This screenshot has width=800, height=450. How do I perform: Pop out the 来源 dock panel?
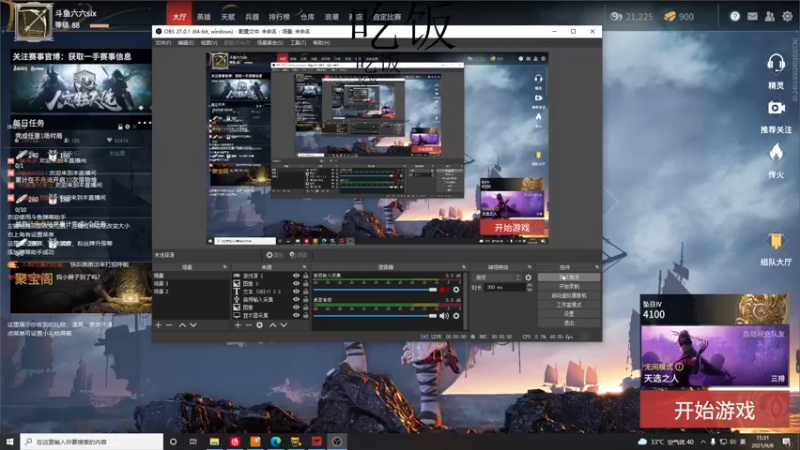point(305,267)
